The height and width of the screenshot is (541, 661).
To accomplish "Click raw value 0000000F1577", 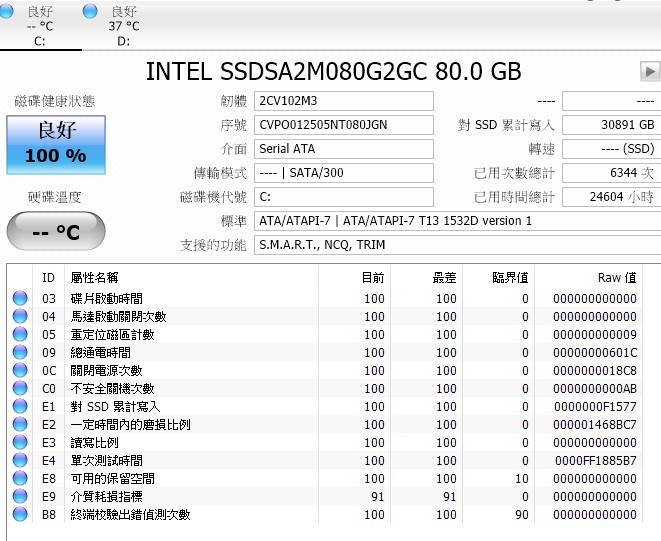I will pos(595,406).
